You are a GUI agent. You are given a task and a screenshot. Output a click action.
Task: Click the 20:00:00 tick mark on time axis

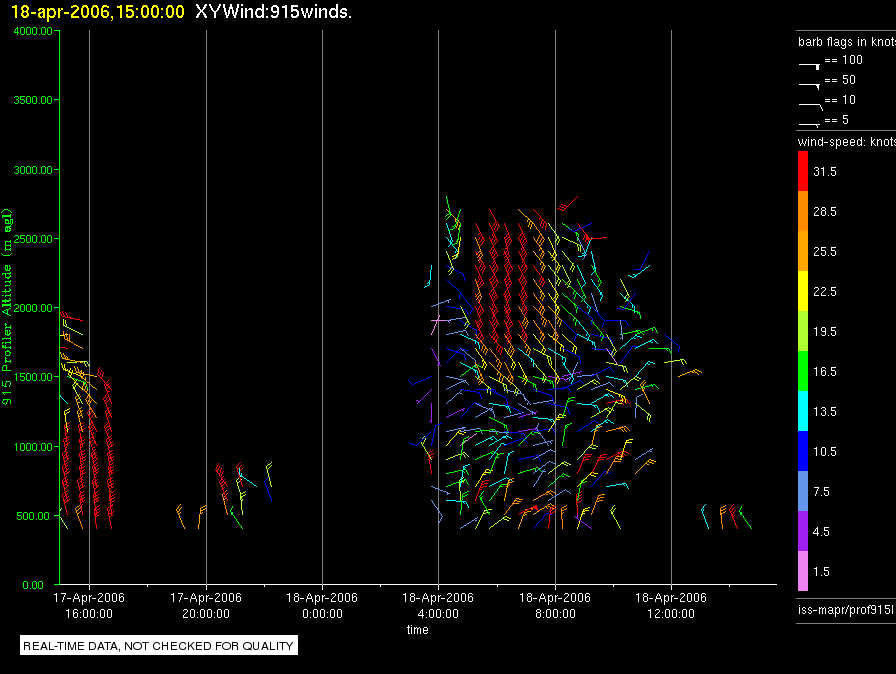point(206,587)
